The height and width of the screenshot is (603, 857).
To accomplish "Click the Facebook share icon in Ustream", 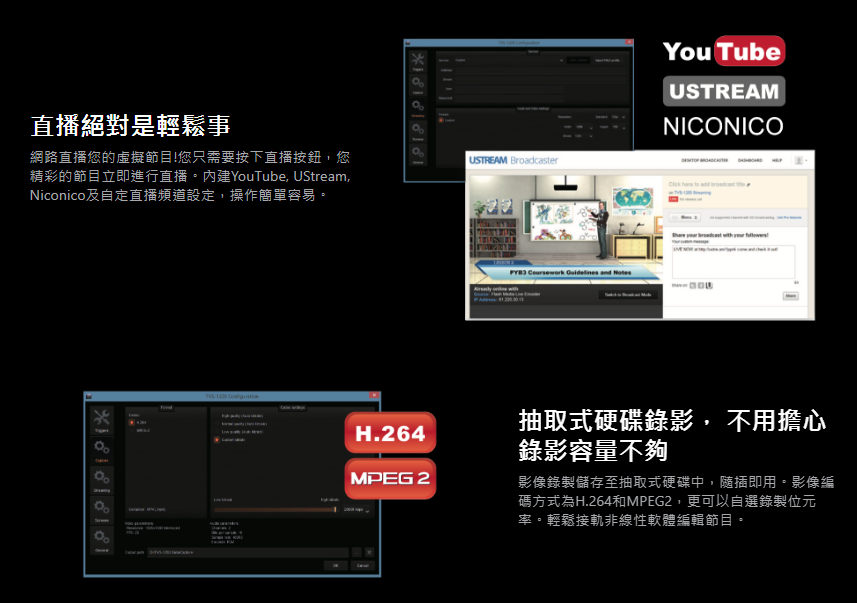I will point(701,285).
